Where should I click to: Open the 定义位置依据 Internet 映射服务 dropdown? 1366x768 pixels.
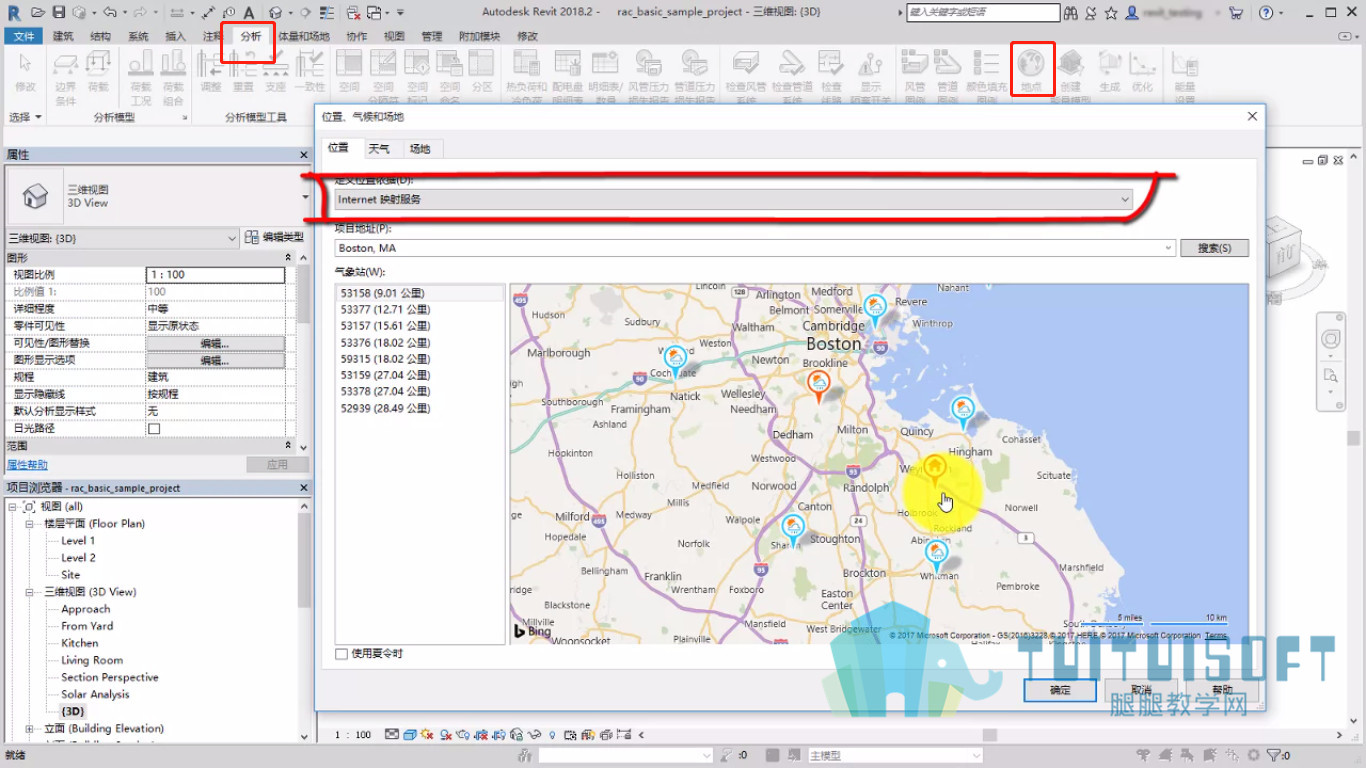tap(734, 199)
